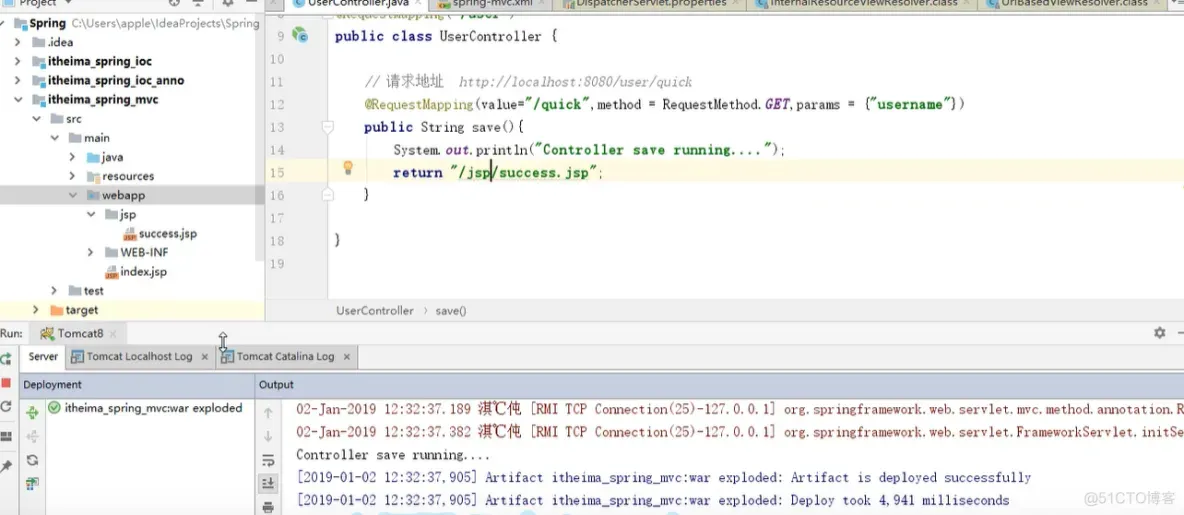
Task: Click the save() breadcrumb
Action: point(452,310)
